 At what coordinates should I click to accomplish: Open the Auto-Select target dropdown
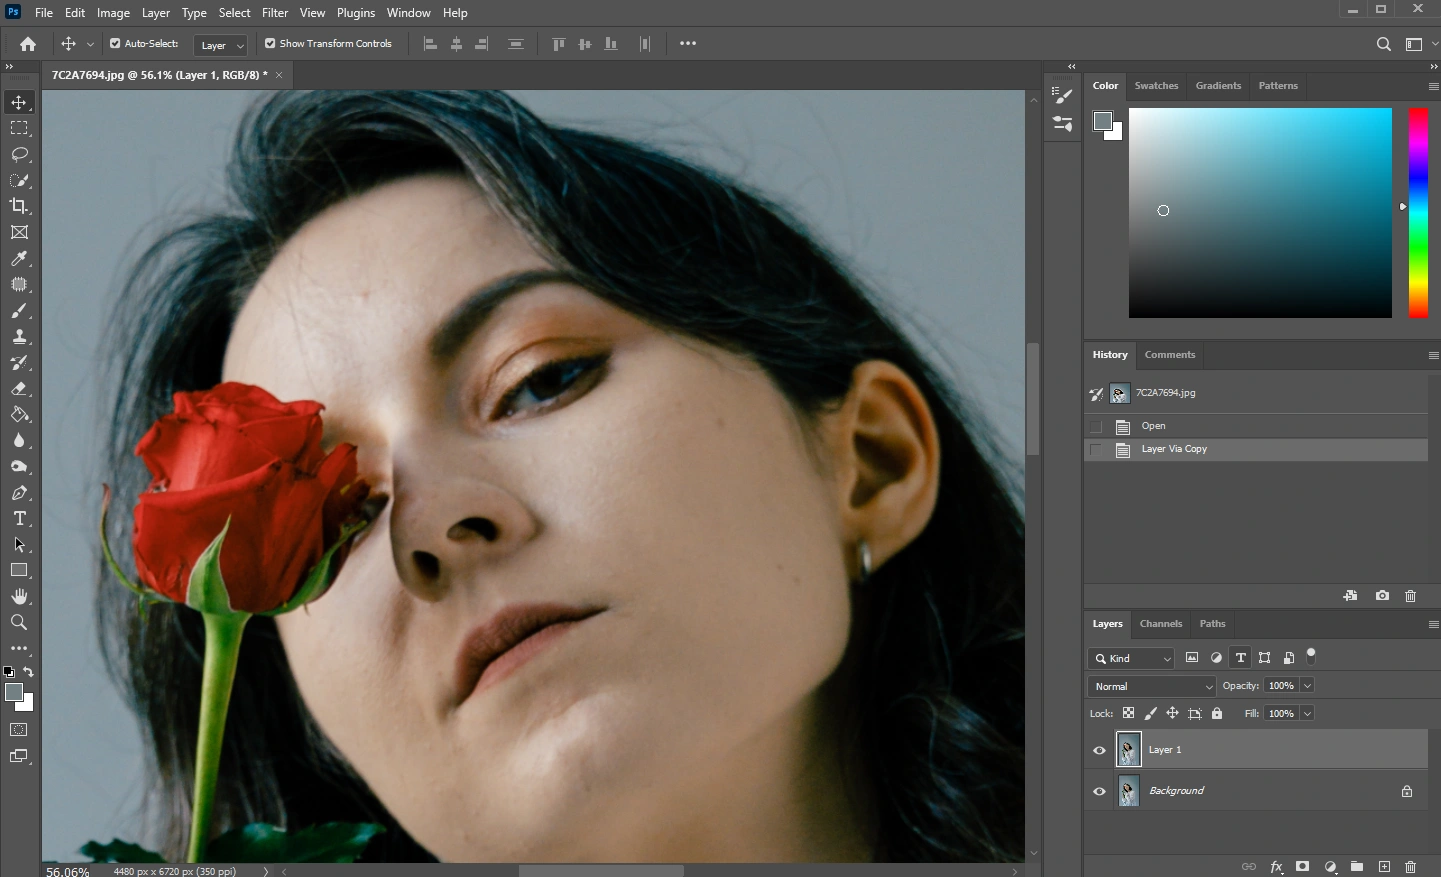click(221, 44)
